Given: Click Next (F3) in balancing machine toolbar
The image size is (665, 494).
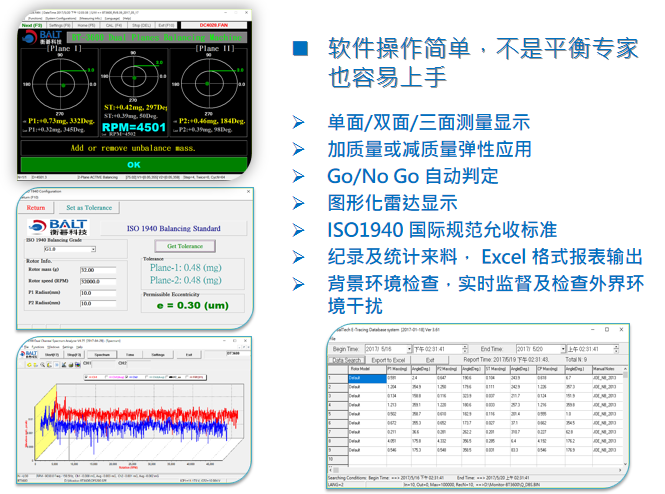Looking at the screenshot, I should click(32, 25).
